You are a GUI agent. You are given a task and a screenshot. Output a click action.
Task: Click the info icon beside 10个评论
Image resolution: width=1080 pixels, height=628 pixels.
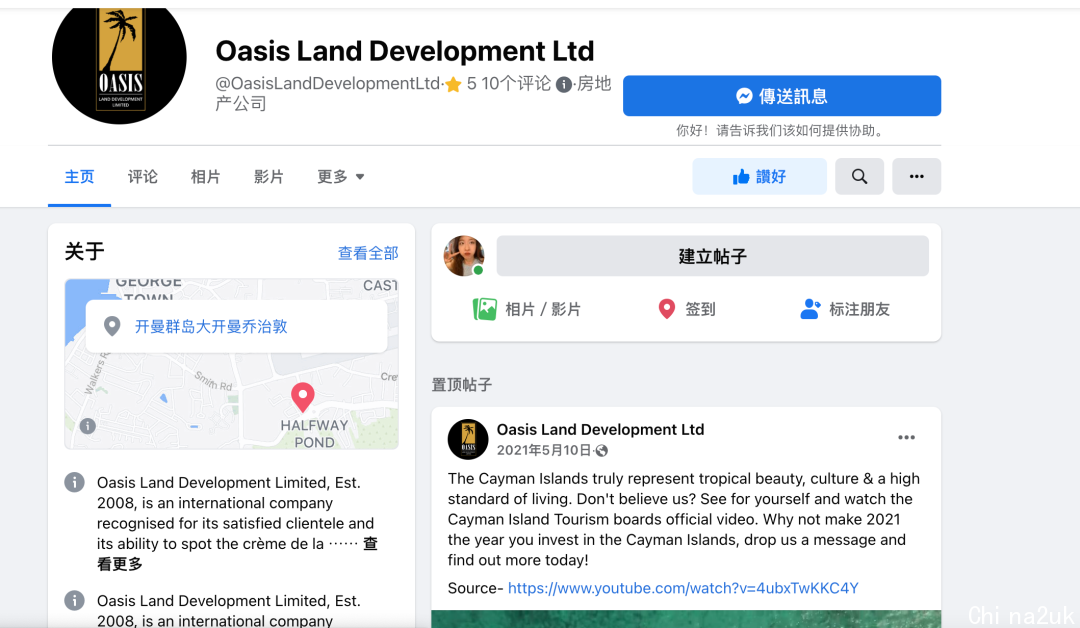[563, 85]
